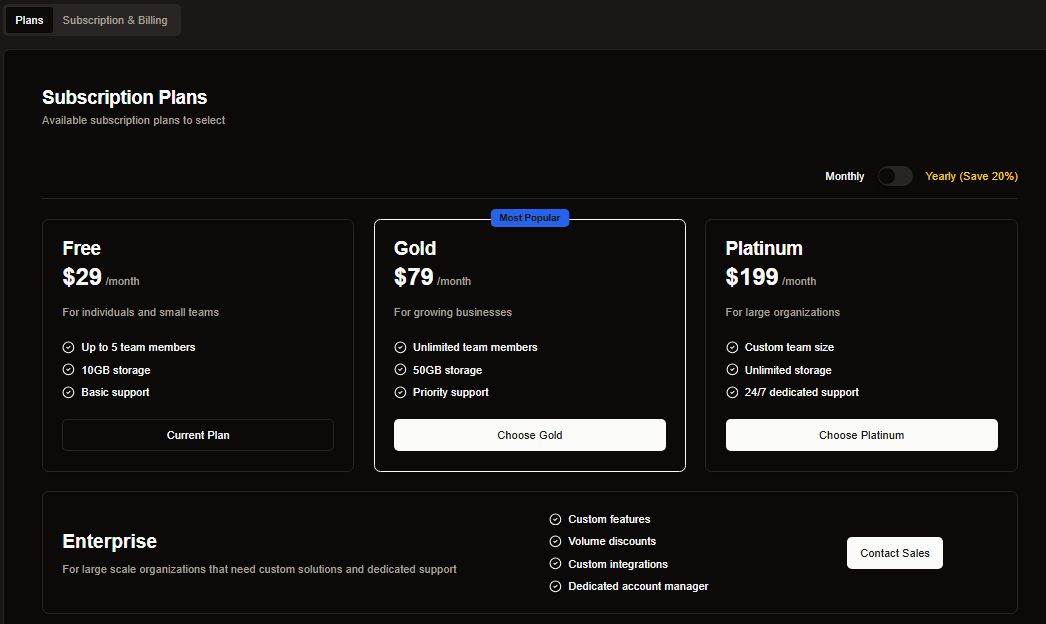1046x624 pixels.
Task: Select the Monthly billing label
Action: 844,176
